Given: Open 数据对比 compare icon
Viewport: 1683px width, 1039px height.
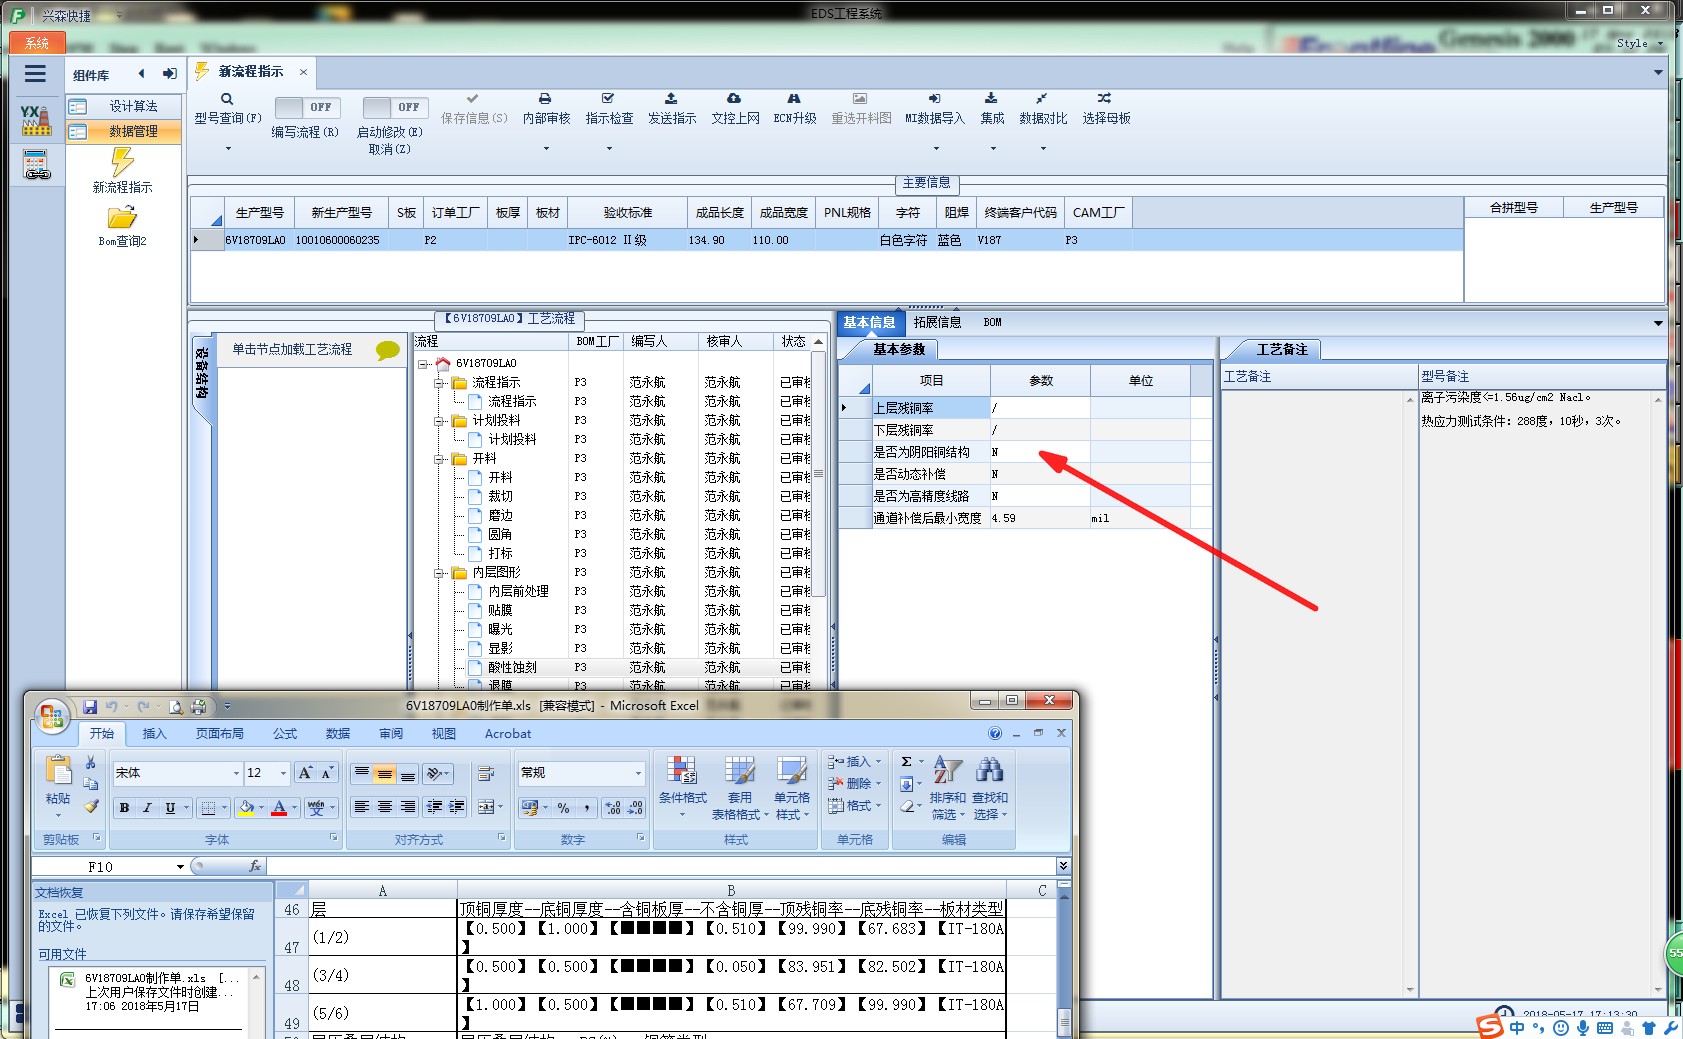Looking at the screenshot, I should click(1041, 99).
